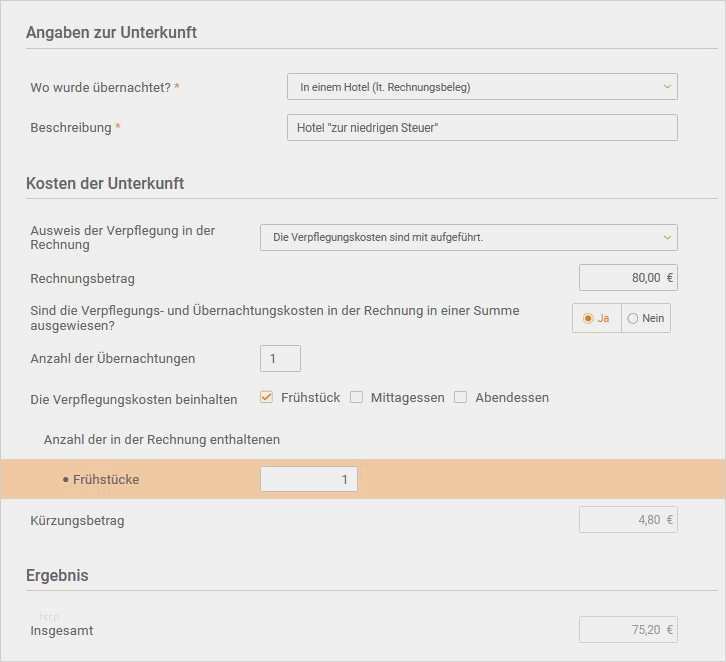Select the 'Nein' radio option
Screen dimensions: 726x662
pyautogui.click(x=633, y=318)
